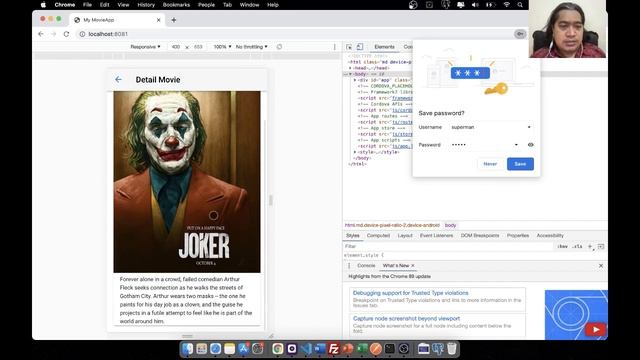Open PowerPoint from the dock
640x360 pixels.
point(348,349)
